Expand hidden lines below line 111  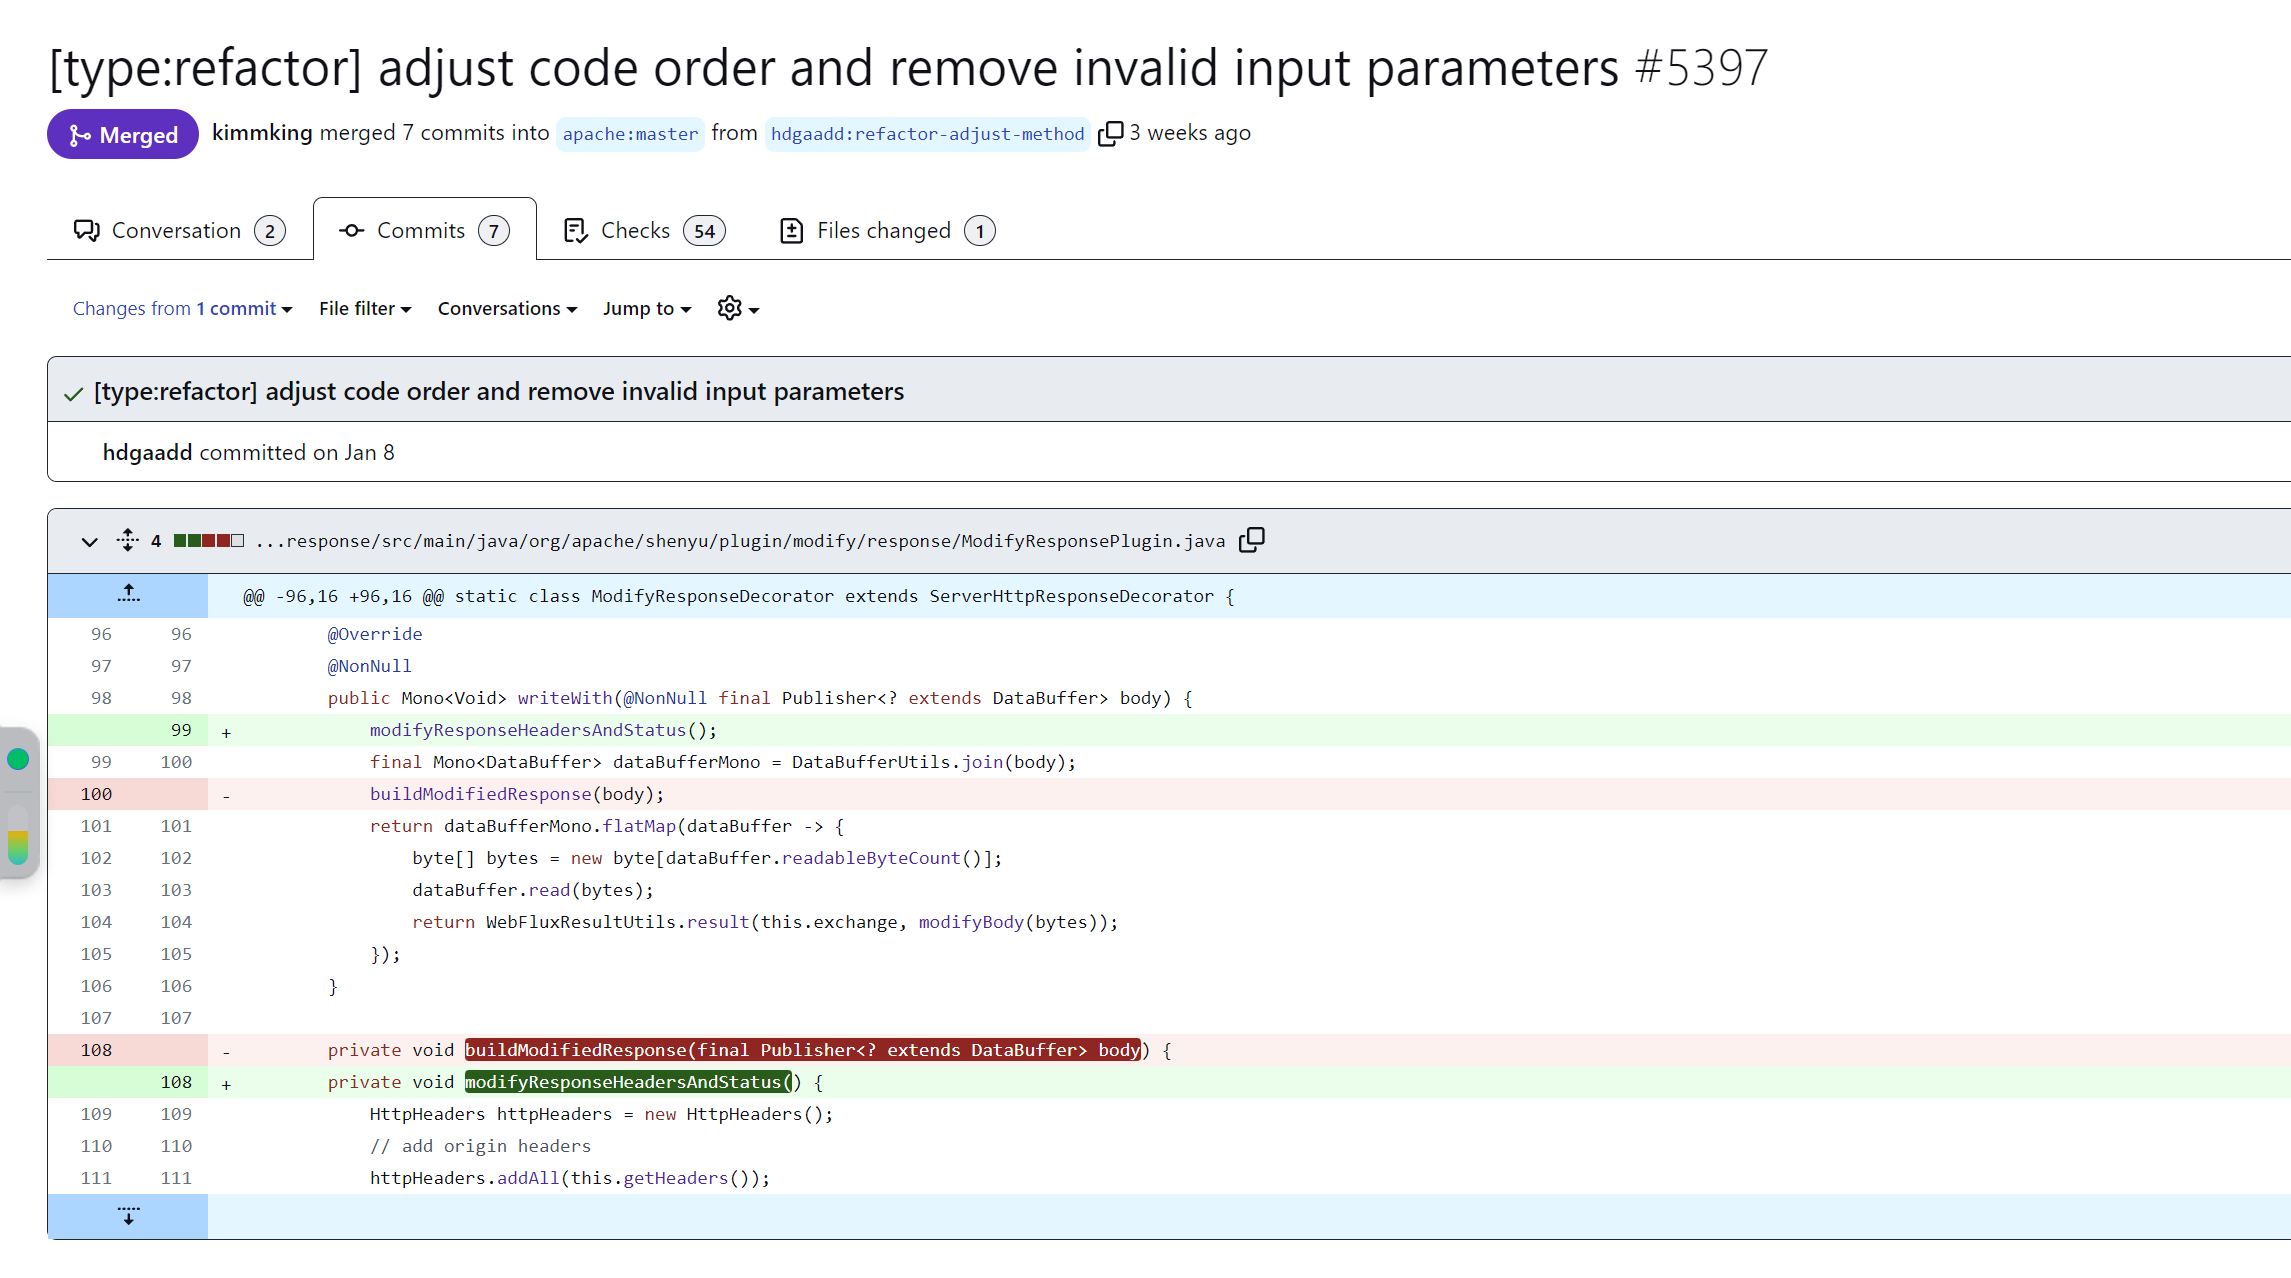(128, 1216)
